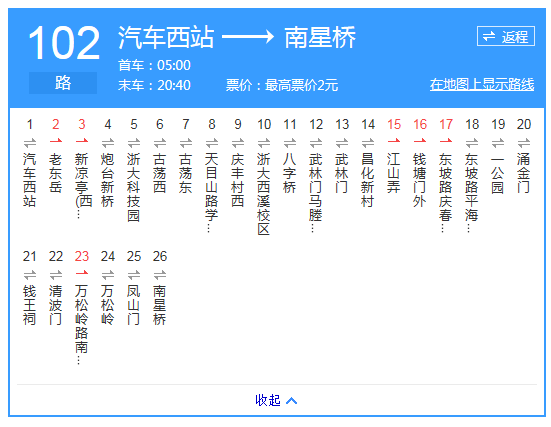Select stop 24 万松岭

coord(108,305)
